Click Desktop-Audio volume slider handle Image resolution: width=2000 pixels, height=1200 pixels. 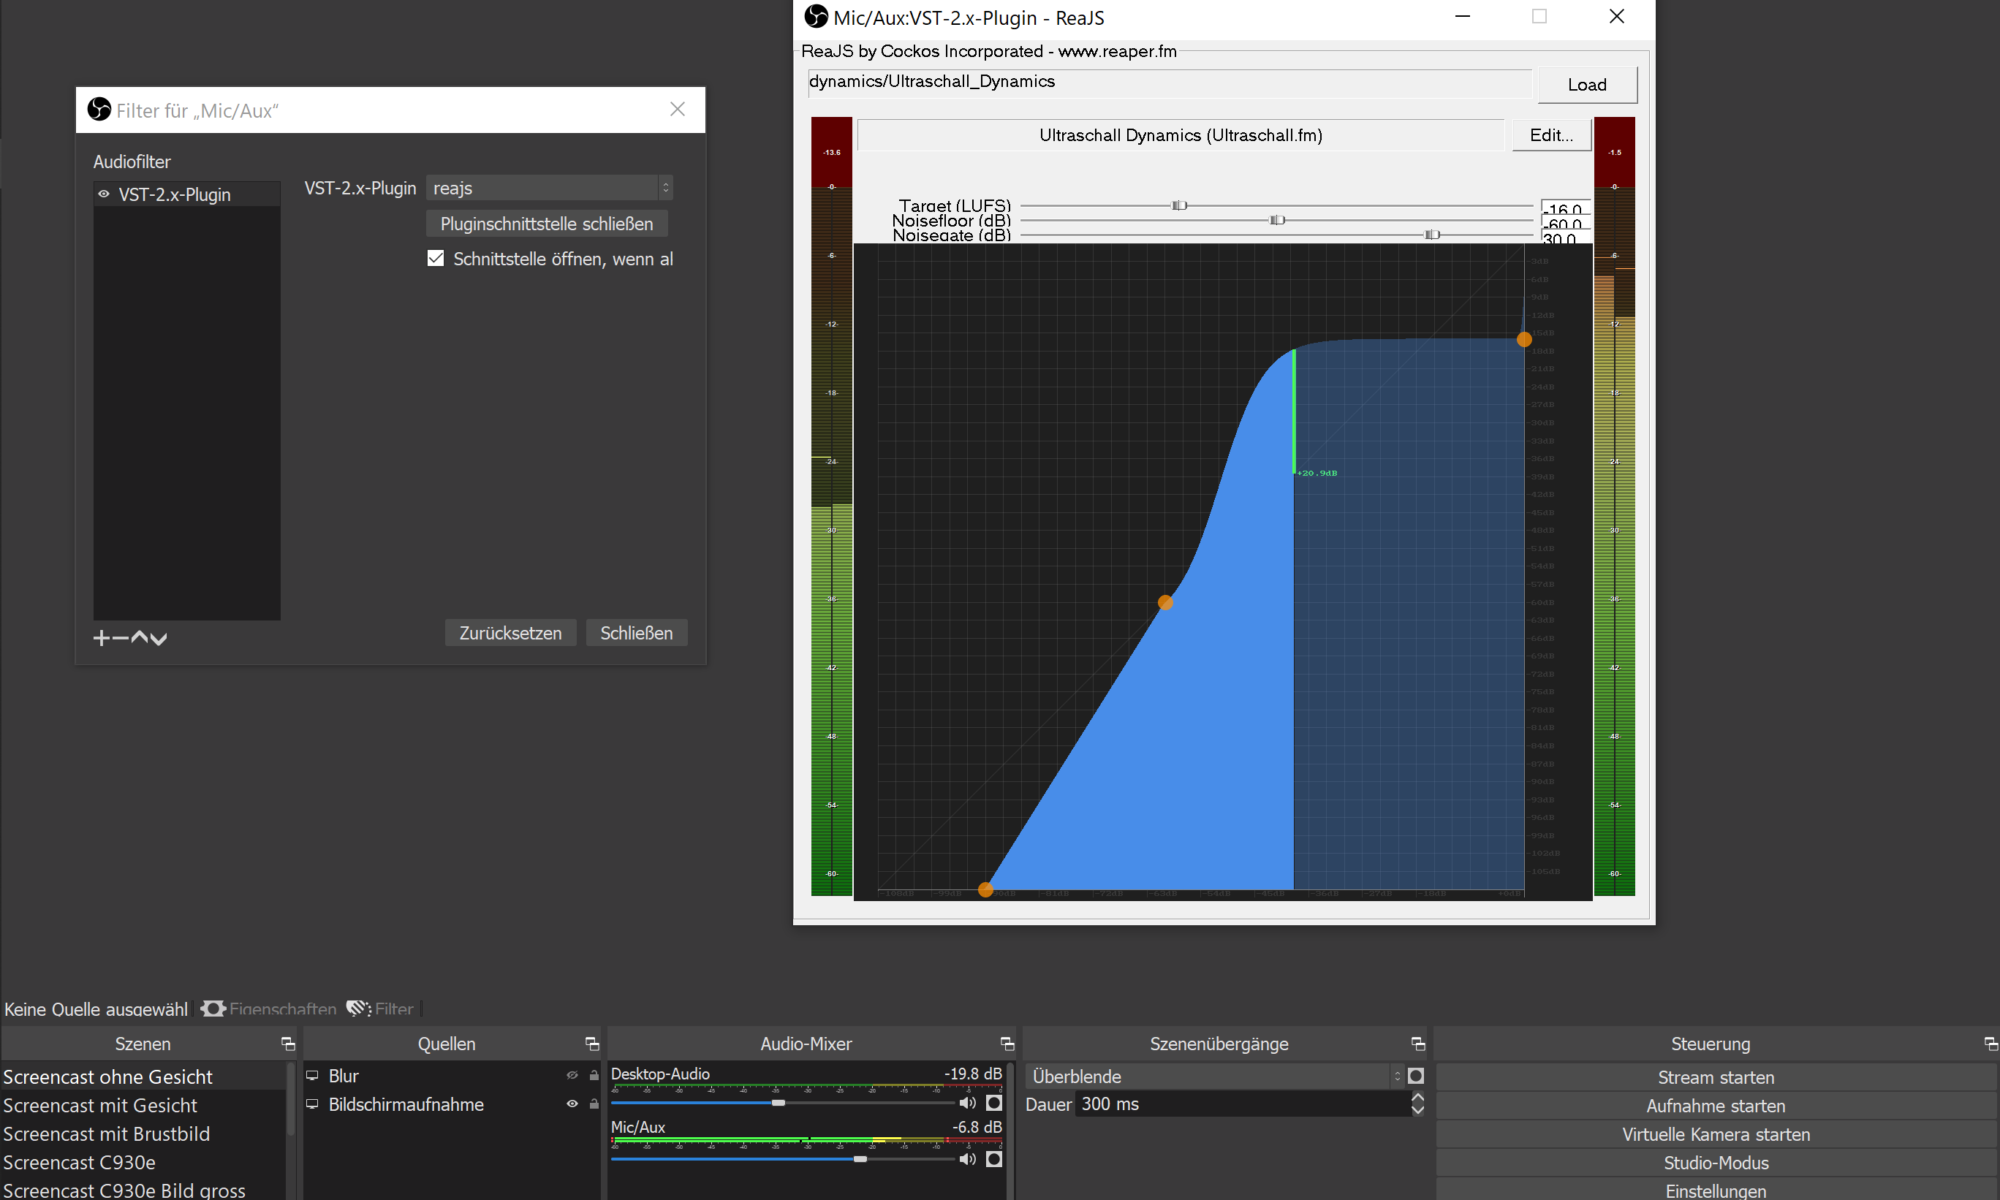778,1102
